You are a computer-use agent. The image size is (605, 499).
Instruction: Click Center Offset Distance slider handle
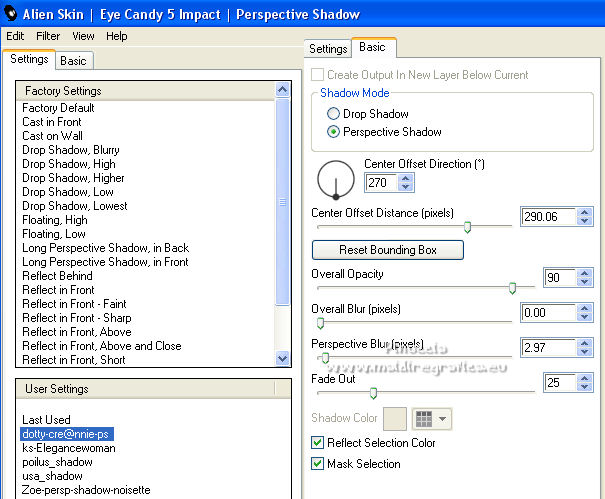point(467,227)
